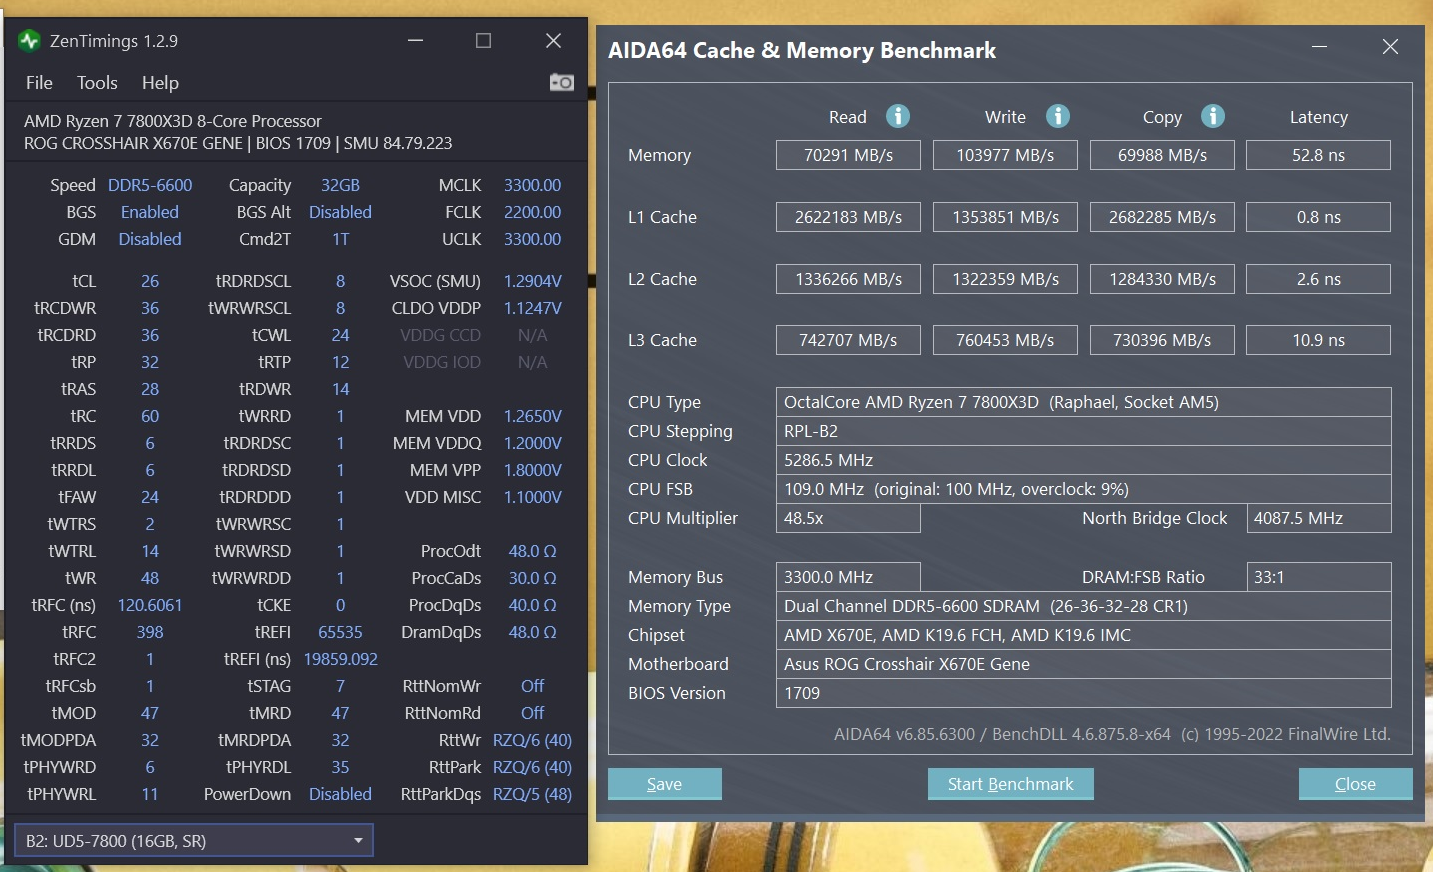Click GDM value Disabled
This screenshot has height=872, width=1433.
(150, 239)
